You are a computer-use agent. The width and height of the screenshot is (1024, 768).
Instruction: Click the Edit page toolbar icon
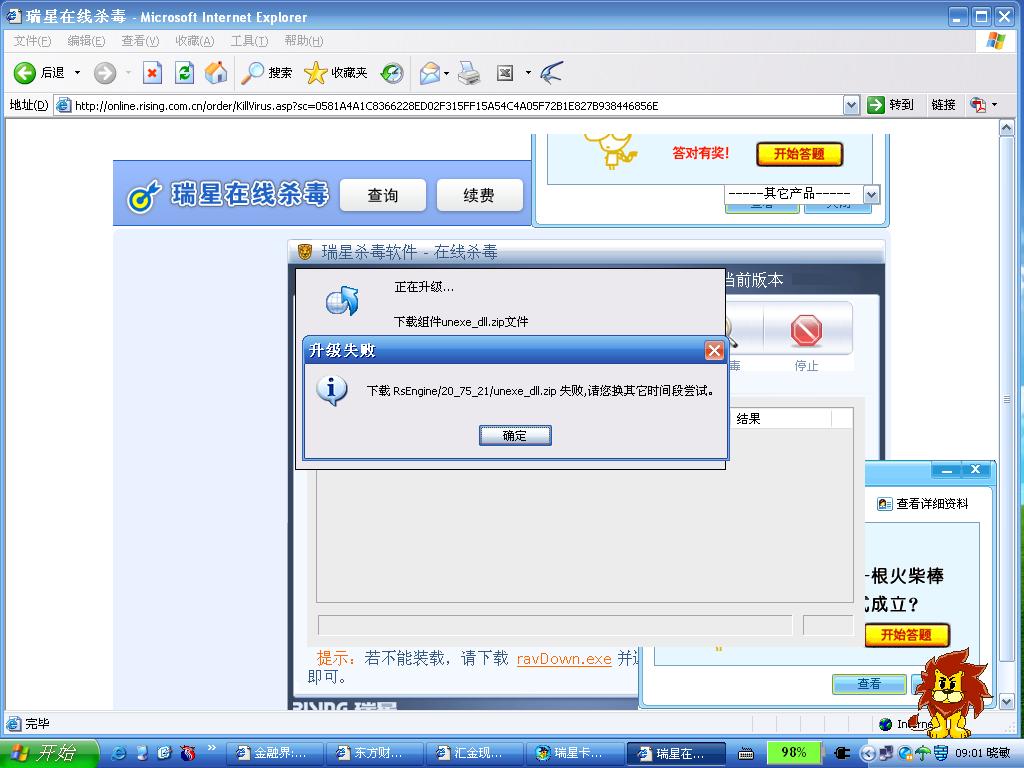coord(505,72)
